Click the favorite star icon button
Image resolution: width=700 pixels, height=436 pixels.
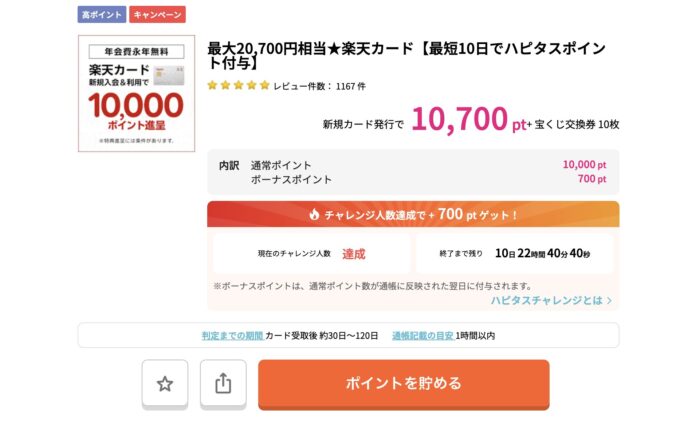coord(165,384)
